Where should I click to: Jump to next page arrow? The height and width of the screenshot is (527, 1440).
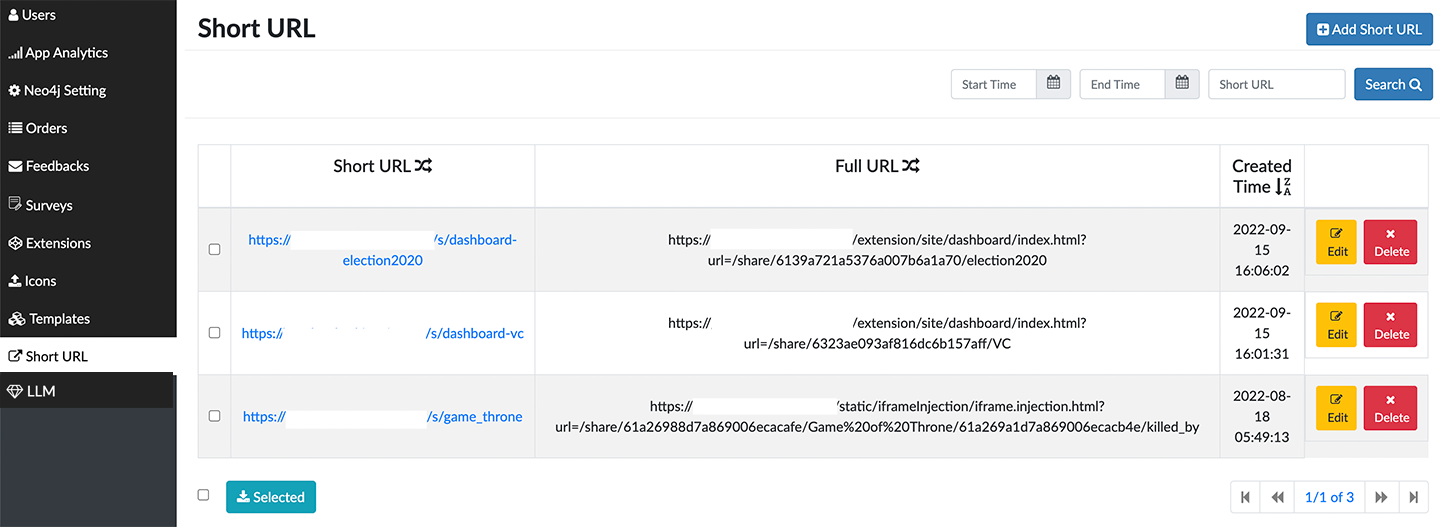[1381, 497]
